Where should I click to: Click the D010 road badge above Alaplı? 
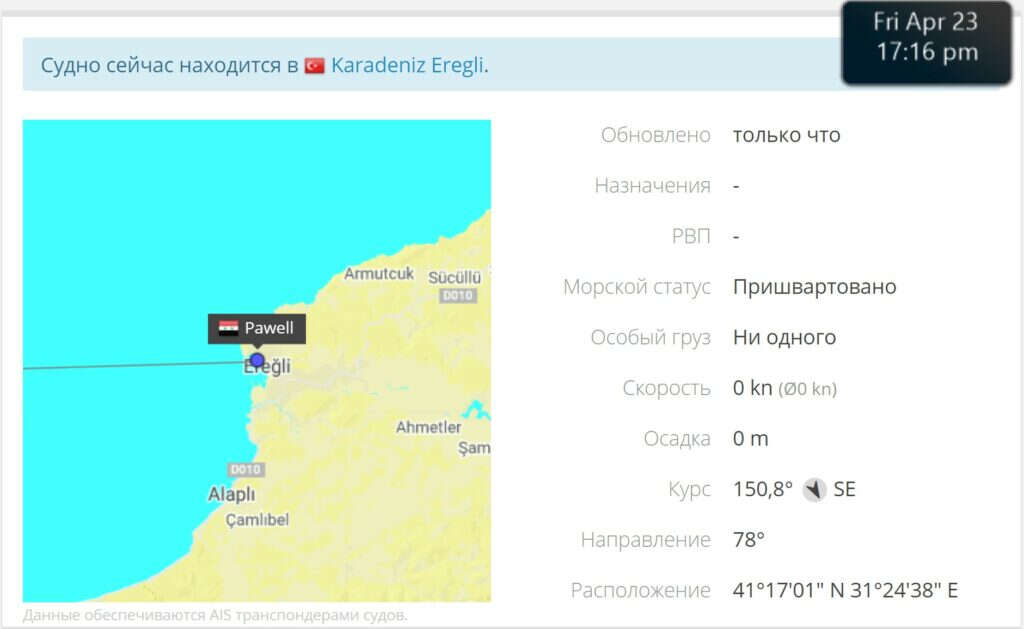click(245, 470)
